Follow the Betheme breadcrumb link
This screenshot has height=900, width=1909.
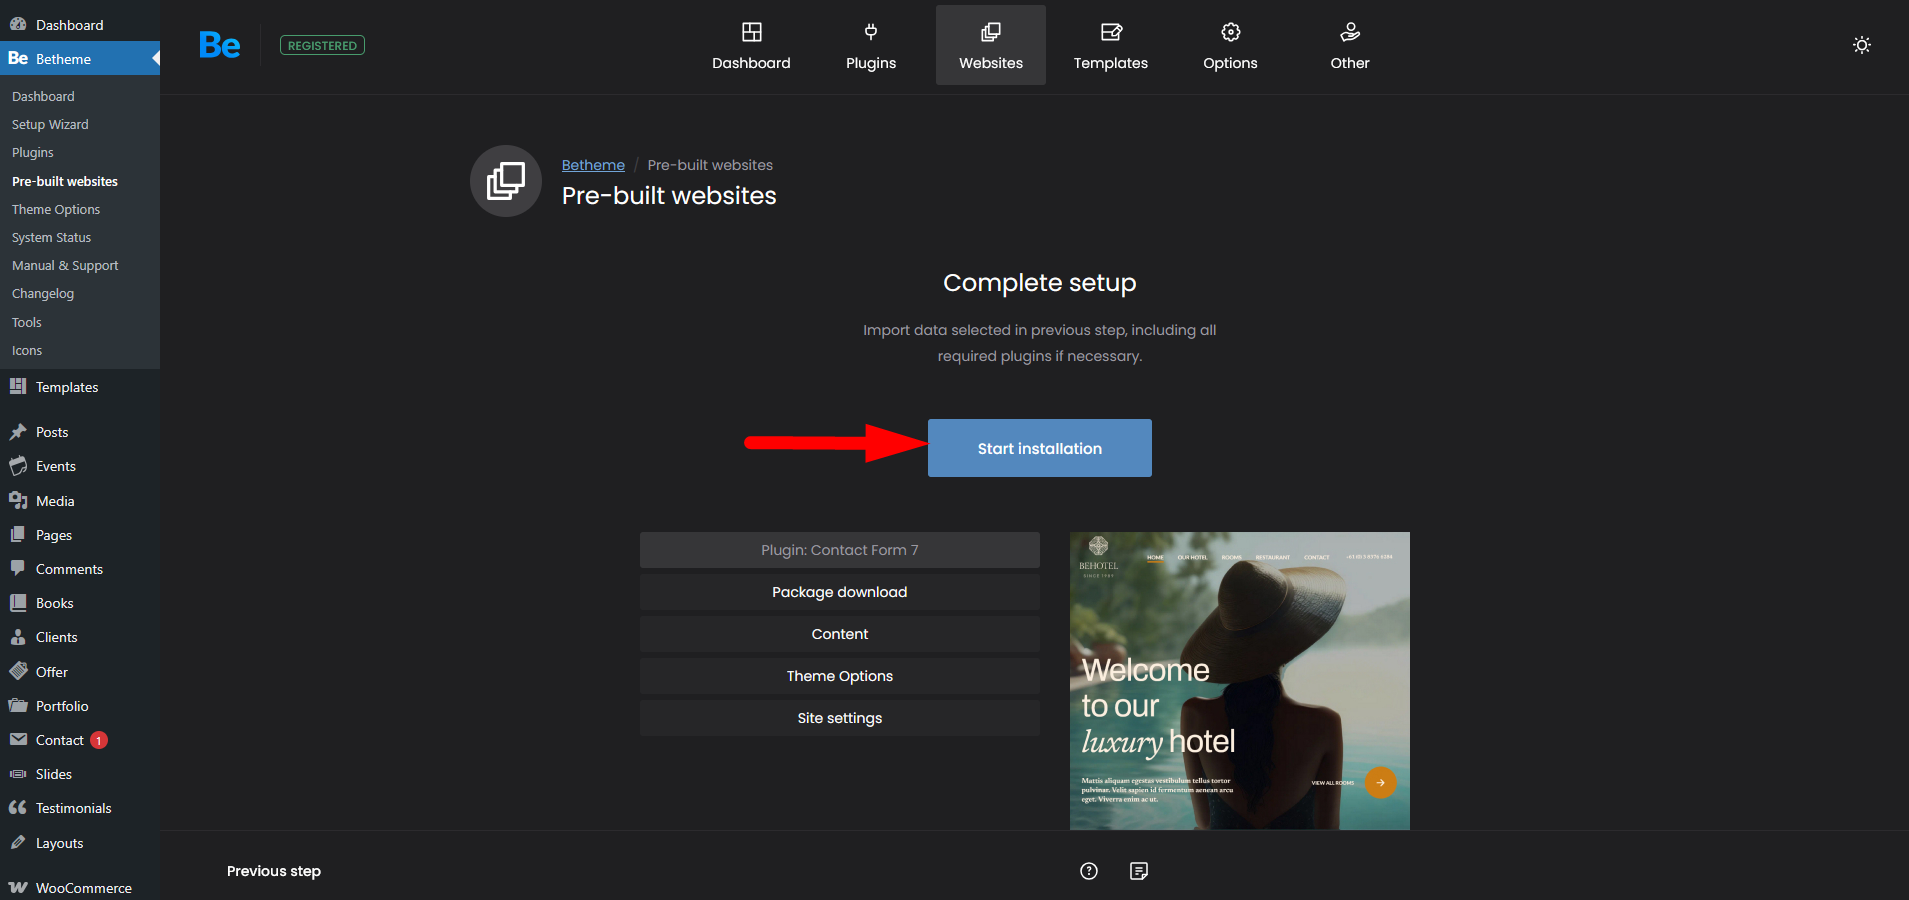(593, 165)
